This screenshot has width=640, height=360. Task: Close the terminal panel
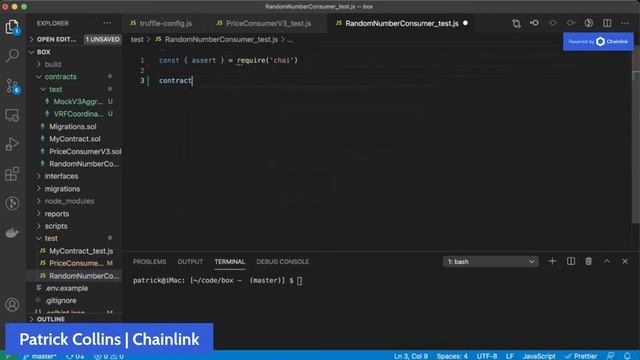pos(625,261)
